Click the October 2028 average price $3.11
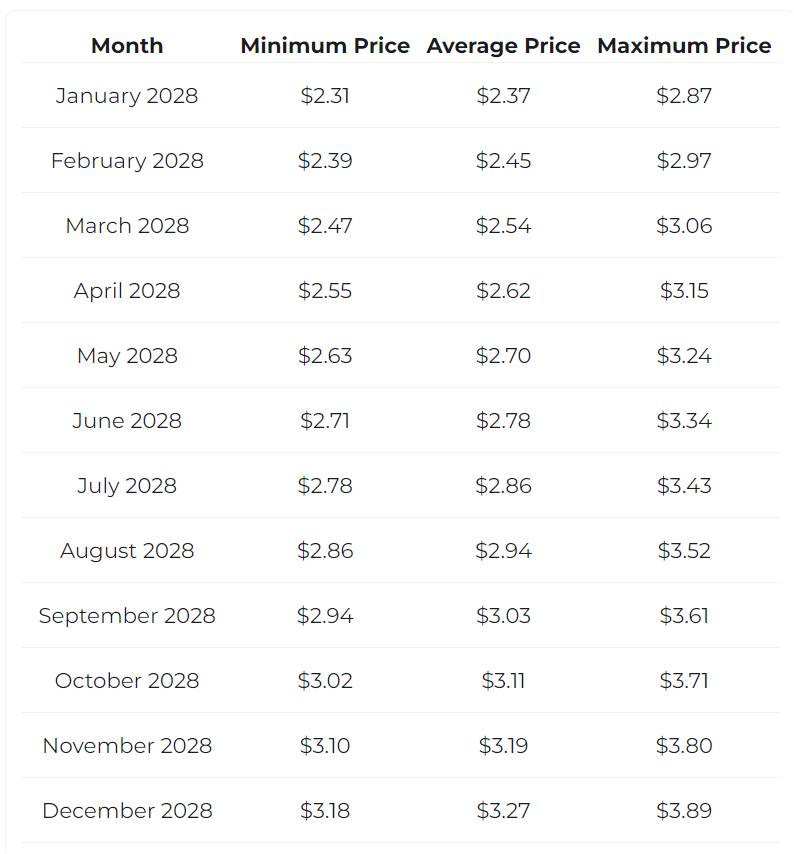 click(x=503, y=681)
